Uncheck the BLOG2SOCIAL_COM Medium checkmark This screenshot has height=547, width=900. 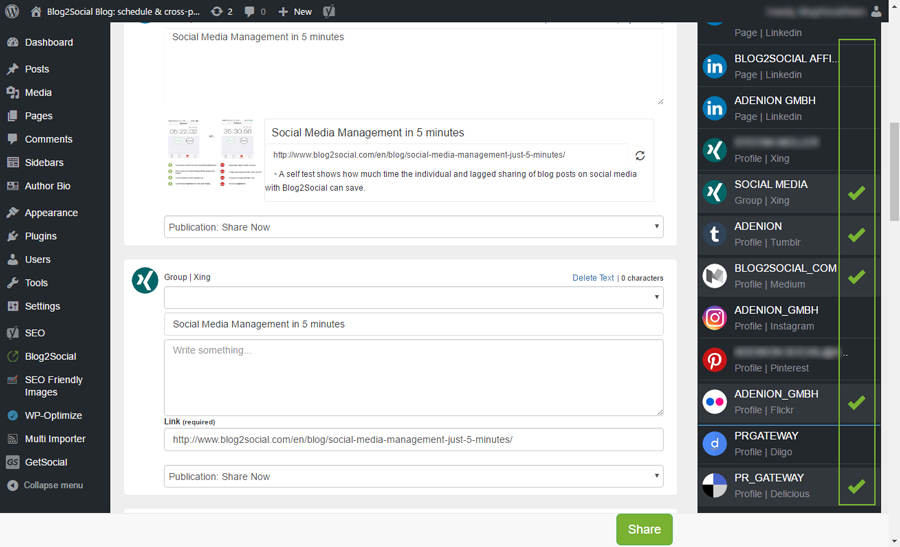(x=856, y=277)
